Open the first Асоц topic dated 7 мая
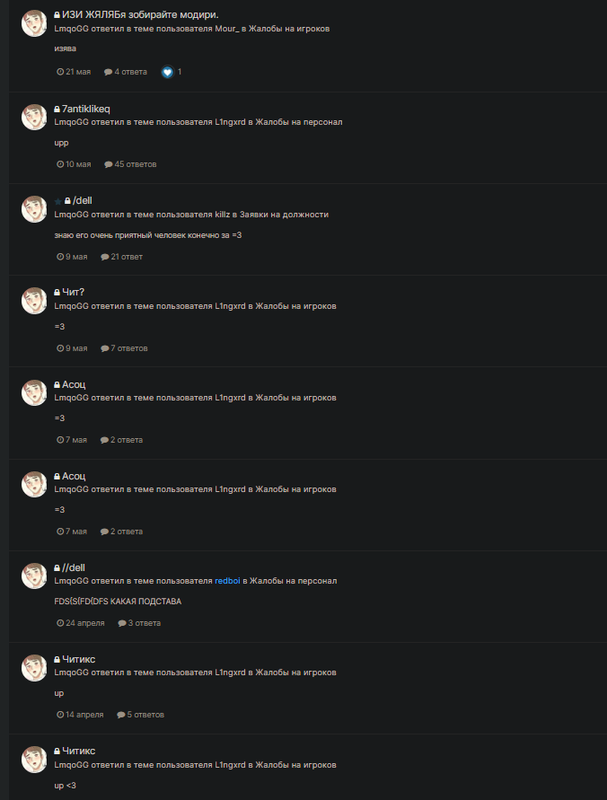 pyautogui.click(x=73, y=384)
